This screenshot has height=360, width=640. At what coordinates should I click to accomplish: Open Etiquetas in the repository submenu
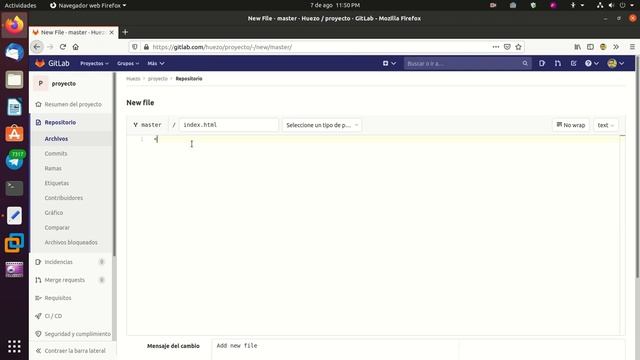[57, 183]
